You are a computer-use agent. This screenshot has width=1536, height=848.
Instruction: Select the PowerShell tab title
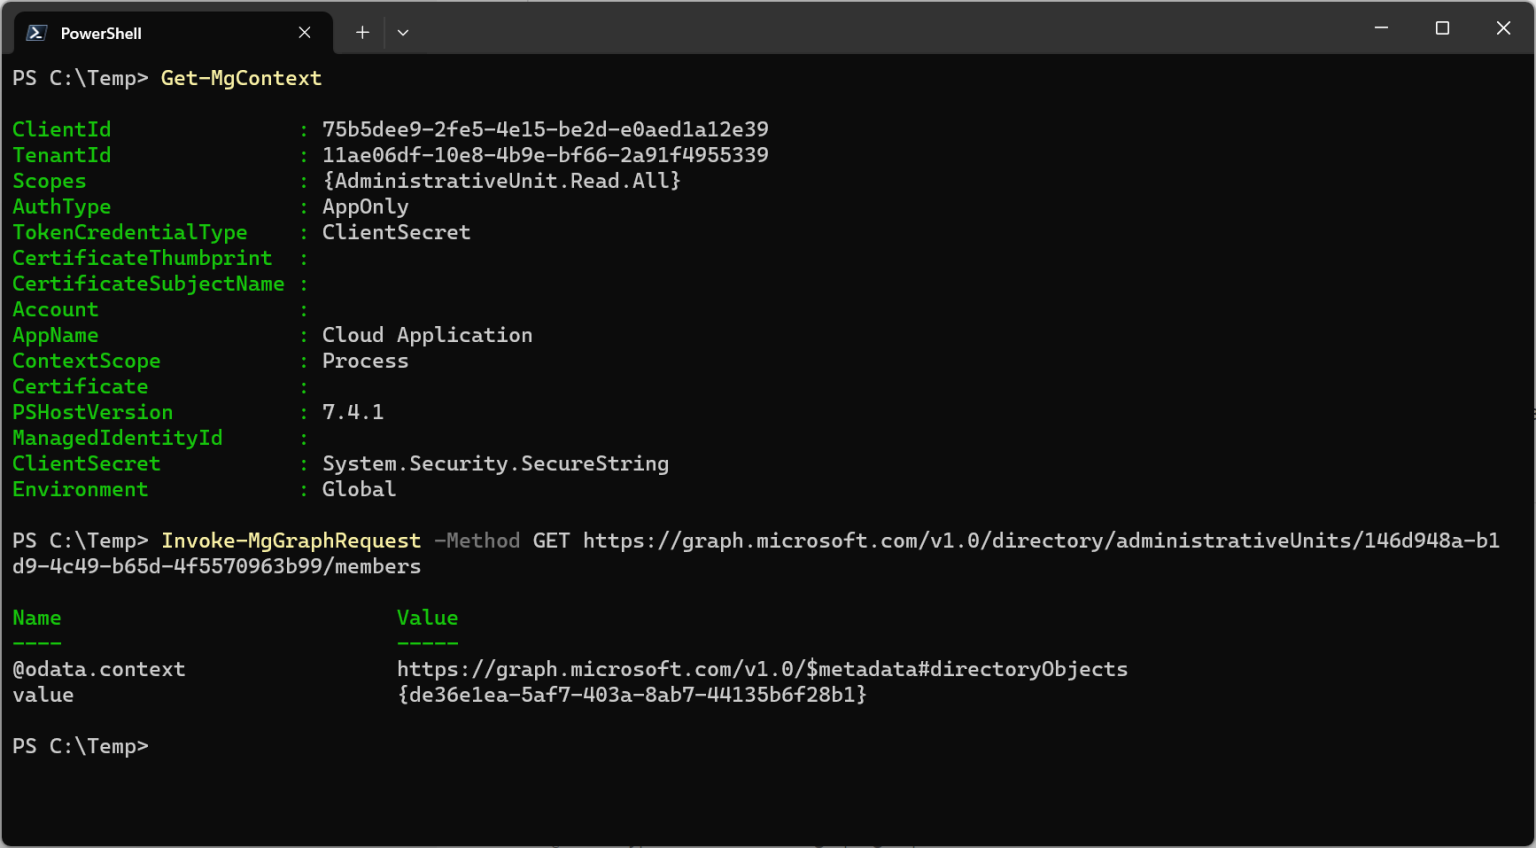[x=101, y=33]
